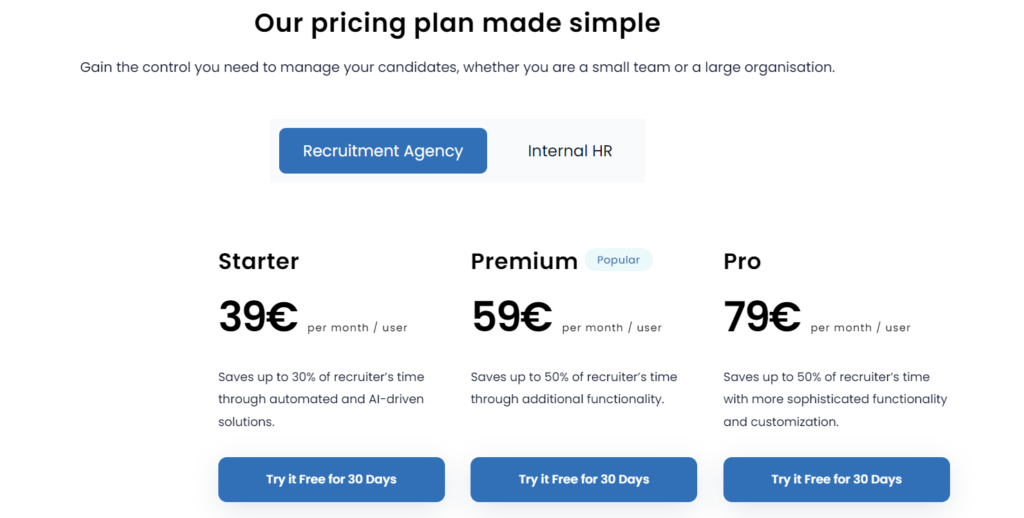The image size is (1024, 518).
Task: Click the Starter plan heading
Action: 258,262
